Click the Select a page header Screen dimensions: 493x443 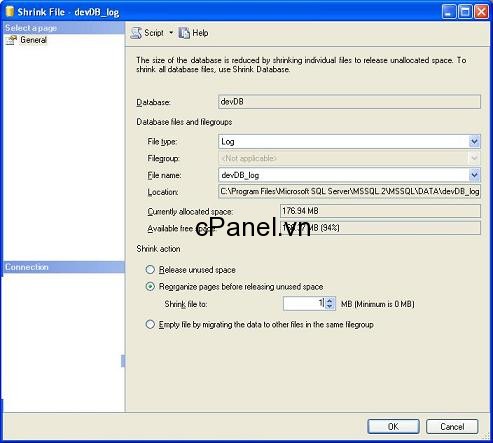pos(64,28)
